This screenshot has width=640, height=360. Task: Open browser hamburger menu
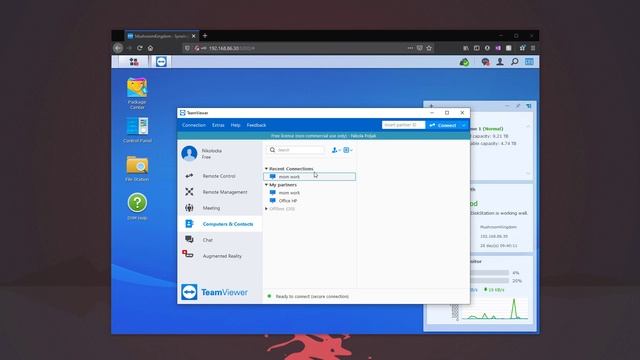(533, 48)
